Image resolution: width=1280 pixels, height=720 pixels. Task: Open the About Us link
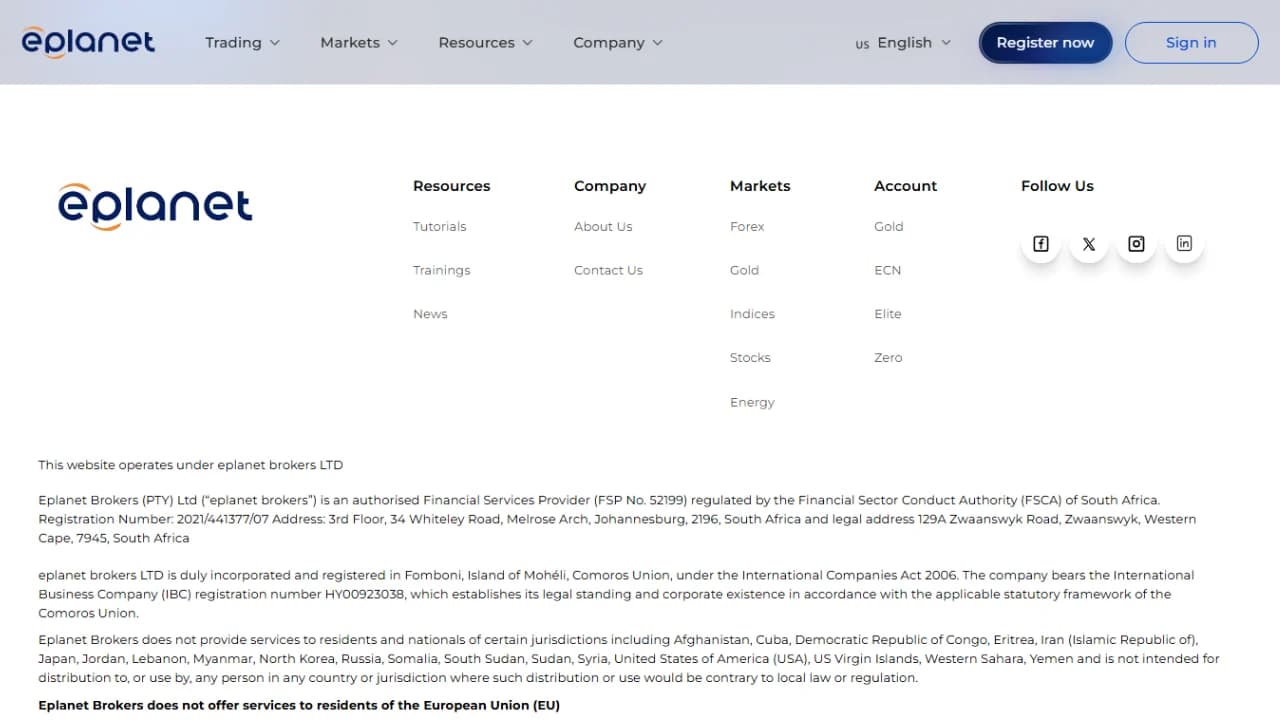pos(603,227)
